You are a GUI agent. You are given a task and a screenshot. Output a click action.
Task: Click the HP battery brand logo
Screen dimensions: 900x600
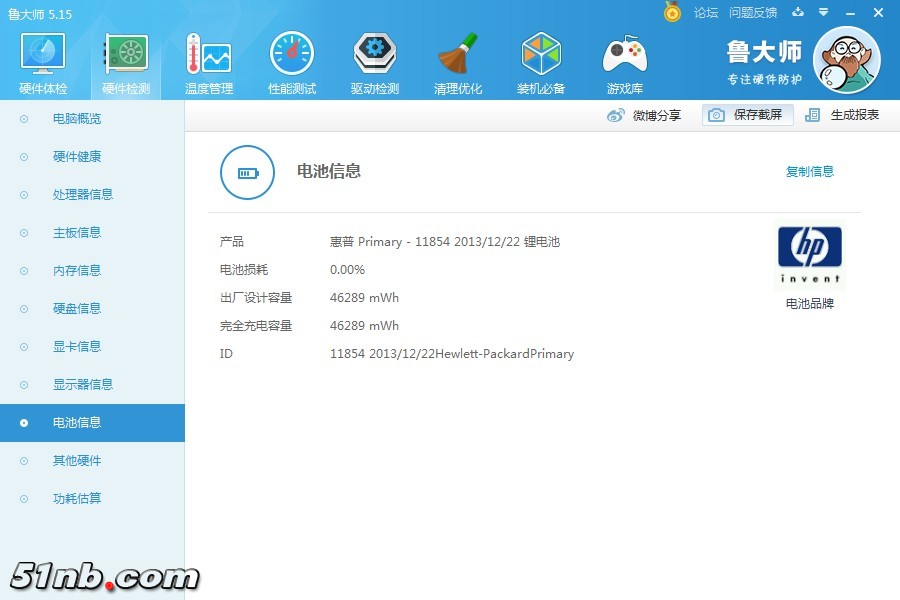pyautogui.click(x=809, y=255)
